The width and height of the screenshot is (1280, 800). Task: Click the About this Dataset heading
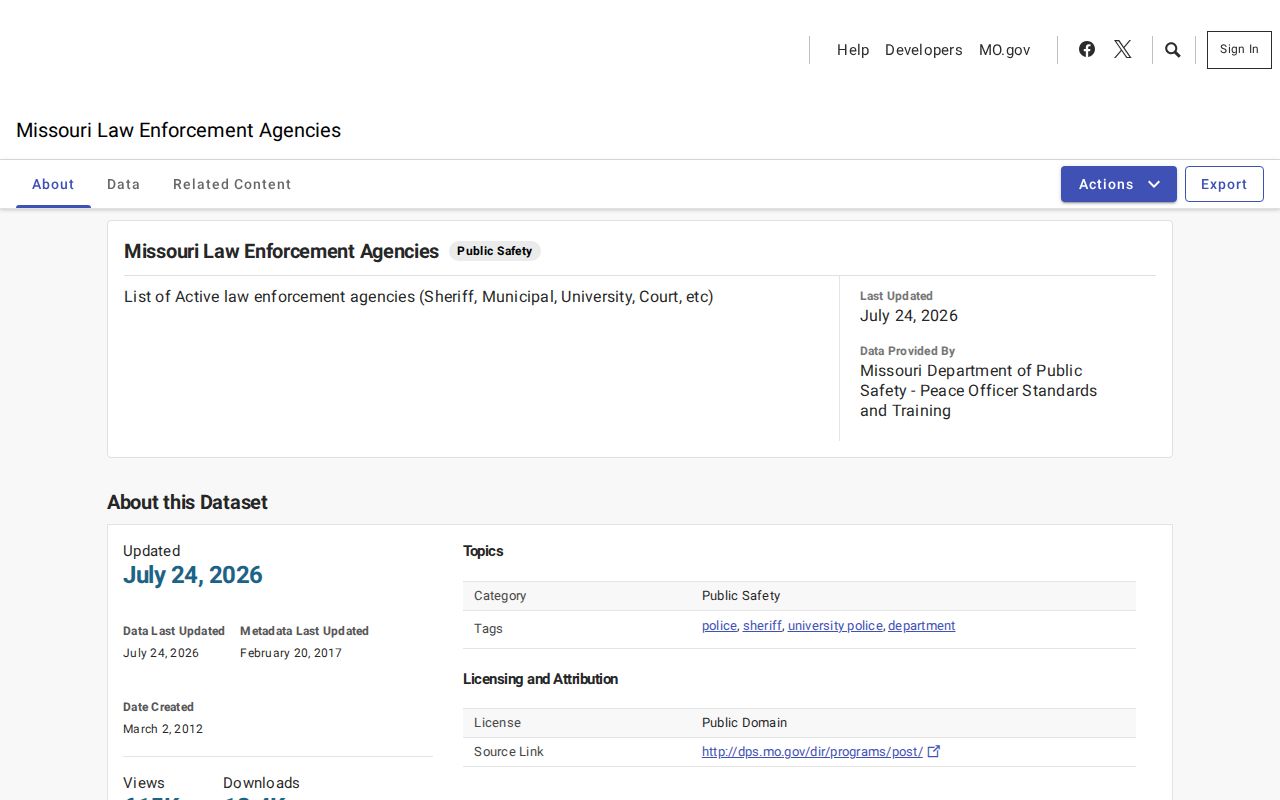pyautogui.click(x=187, y=502)
